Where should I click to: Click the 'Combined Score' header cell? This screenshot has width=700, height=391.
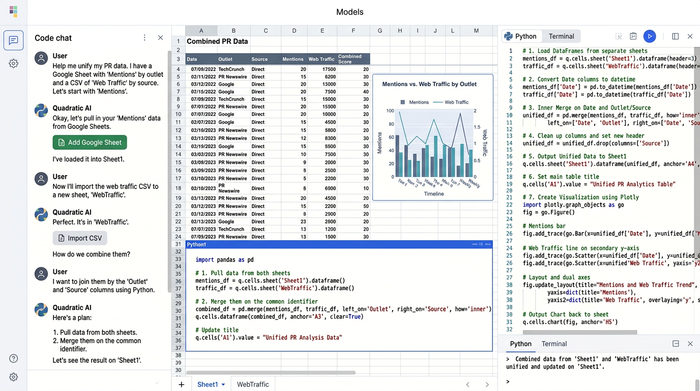tap(353, 59)
